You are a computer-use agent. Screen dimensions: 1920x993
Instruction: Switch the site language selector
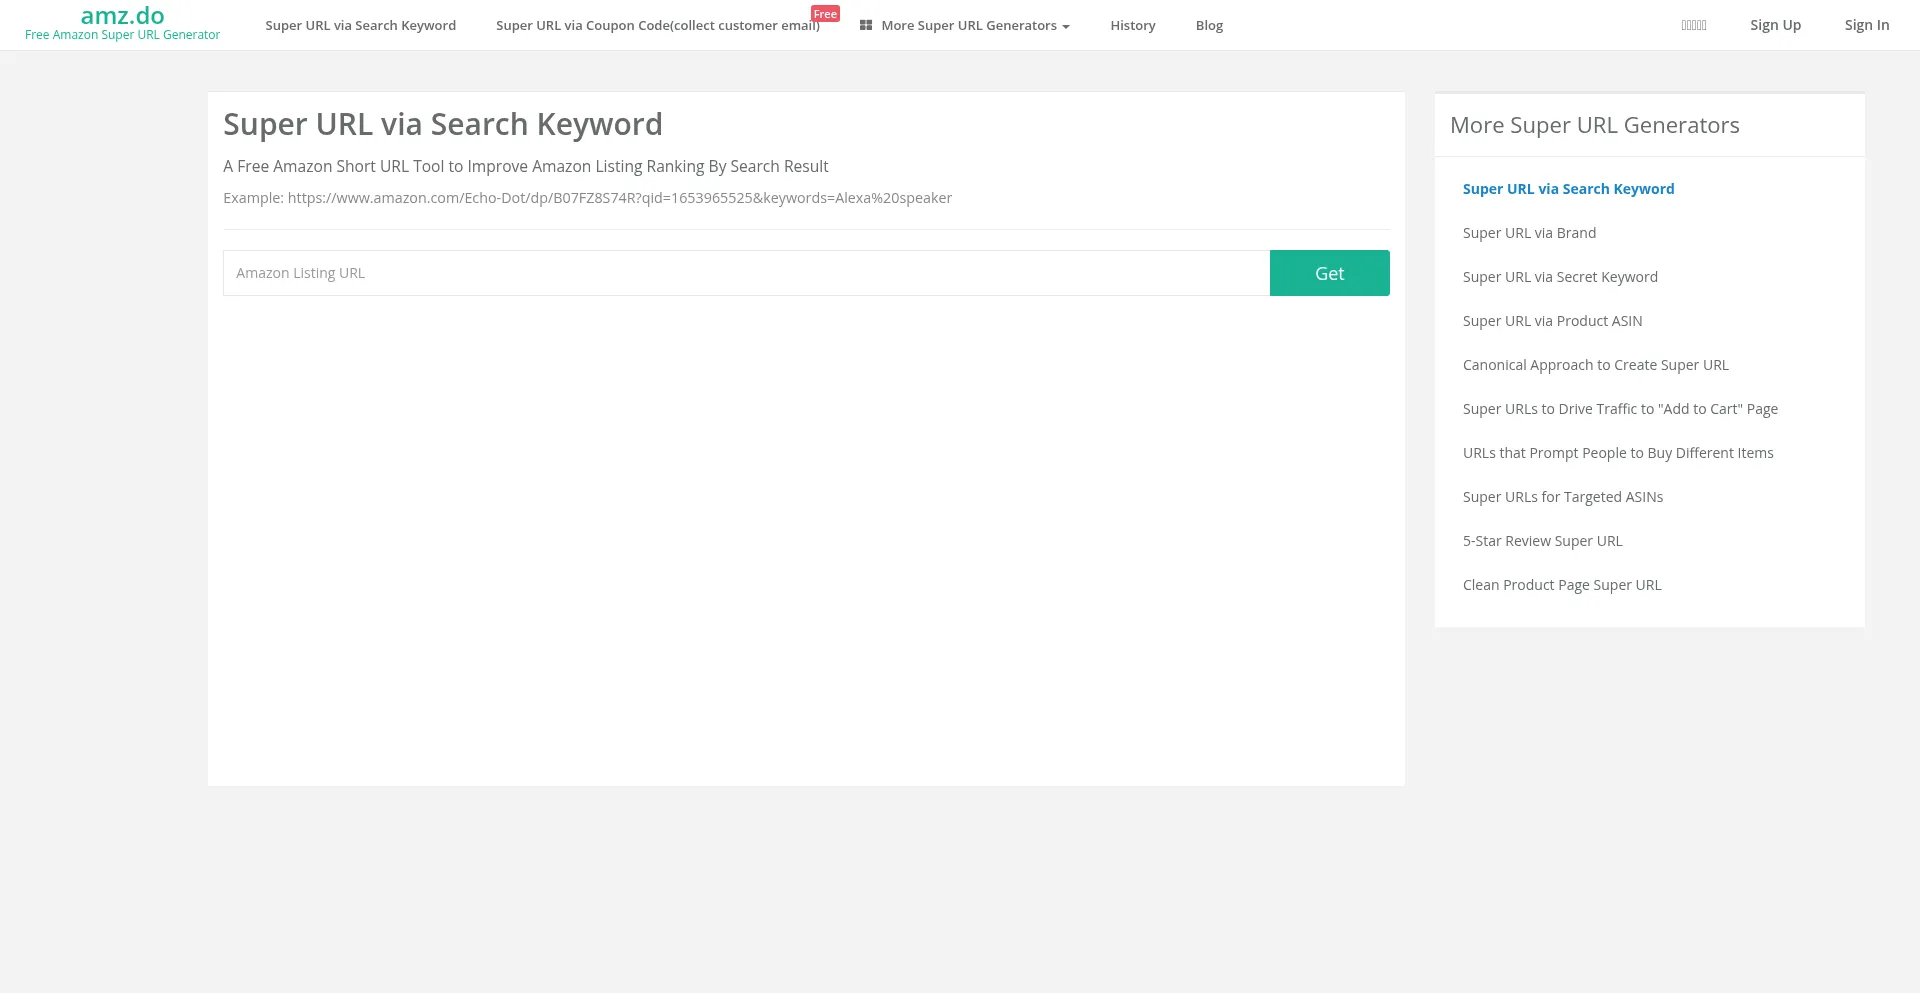pos(1693,26)
